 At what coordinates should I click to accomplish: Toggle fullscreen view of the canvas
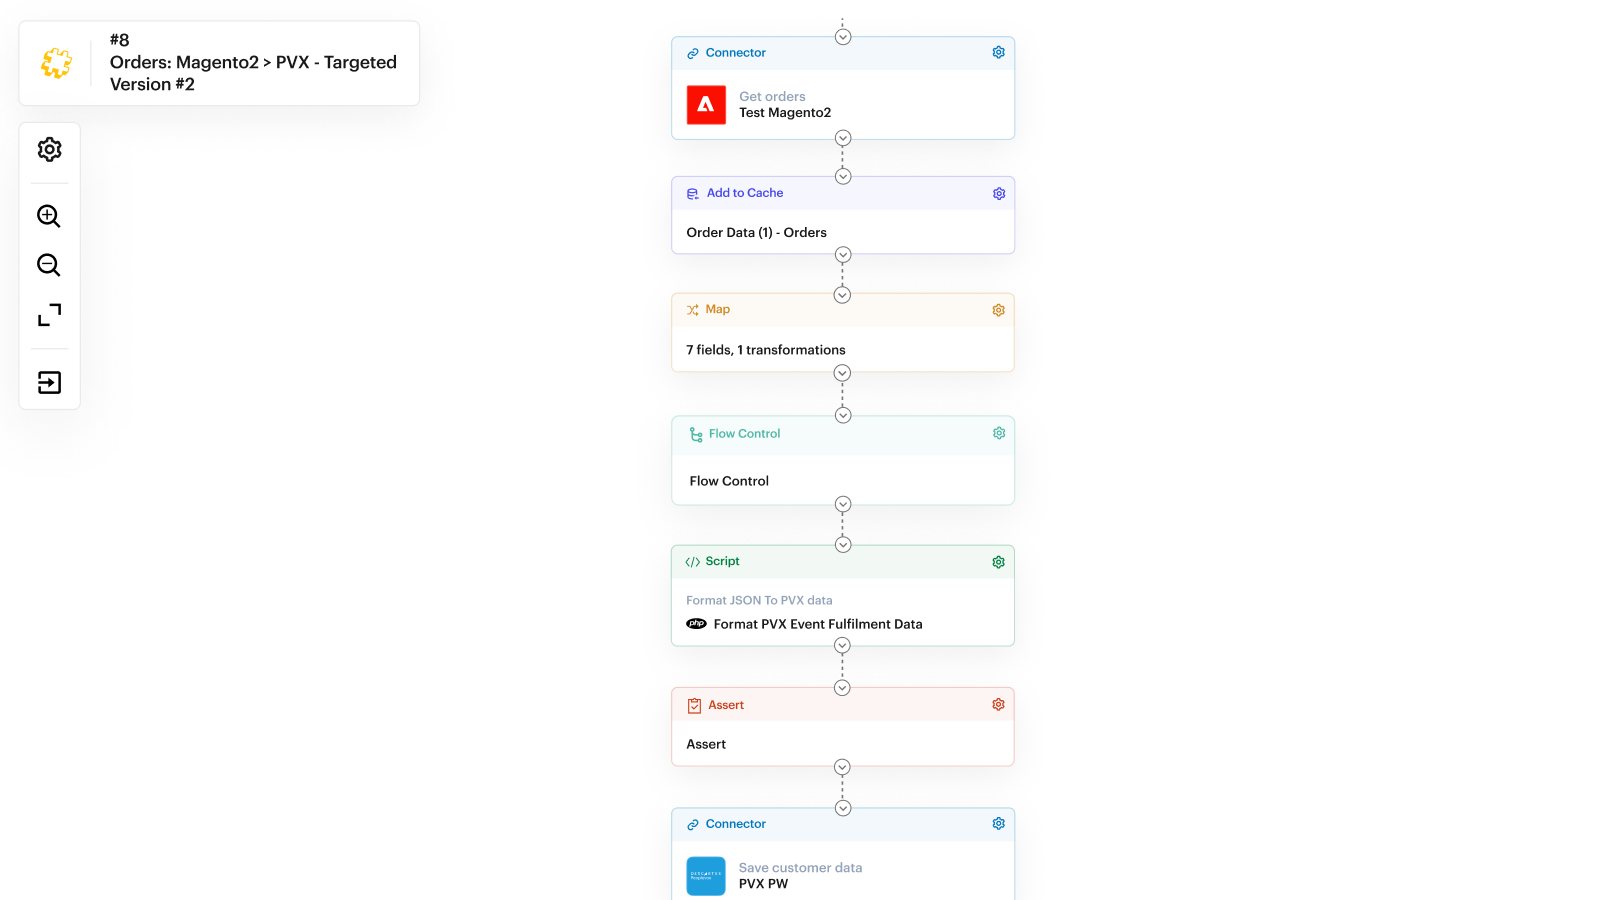coord(49,315)
